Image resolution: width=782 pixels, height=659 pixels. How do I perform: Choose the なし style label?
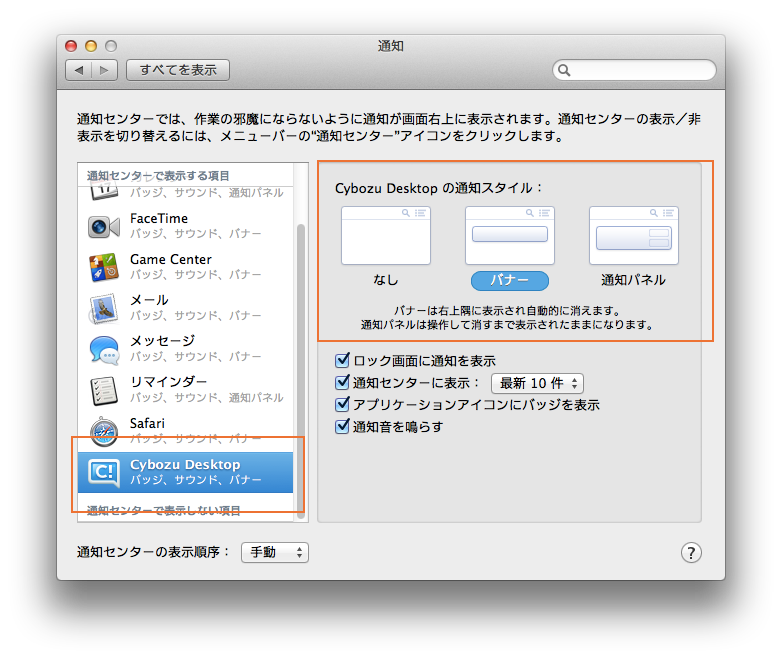[x=386, y=280]
